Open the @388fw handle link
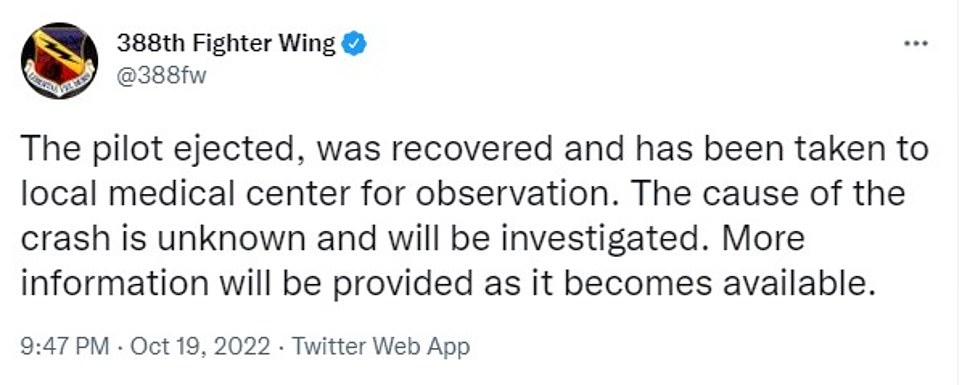The image size is (962, 385). pyautogui.click(x=161, y=77)
